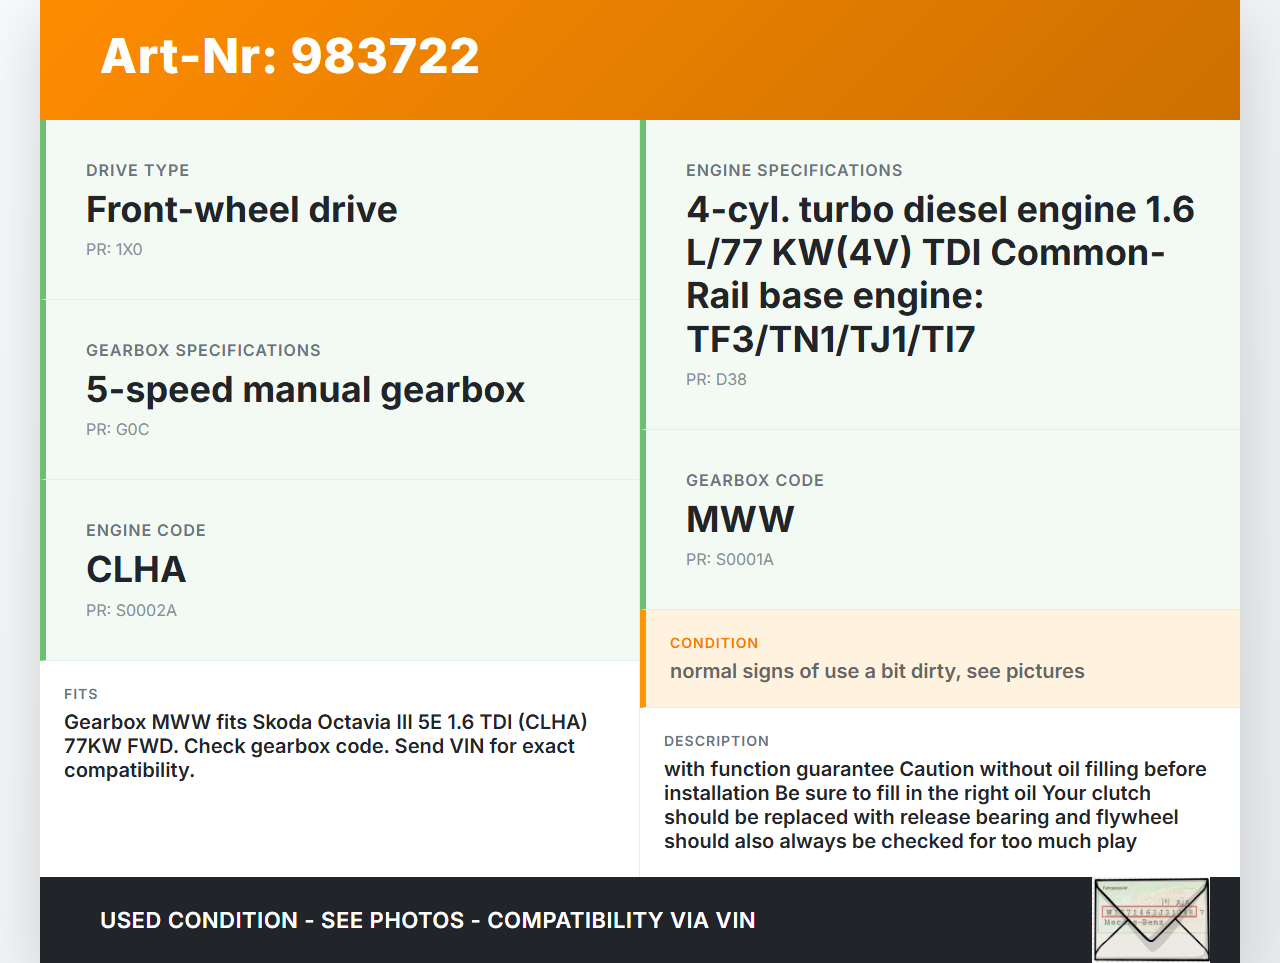
Task: Select the CLHA engine code
Action: click(136, 570)
